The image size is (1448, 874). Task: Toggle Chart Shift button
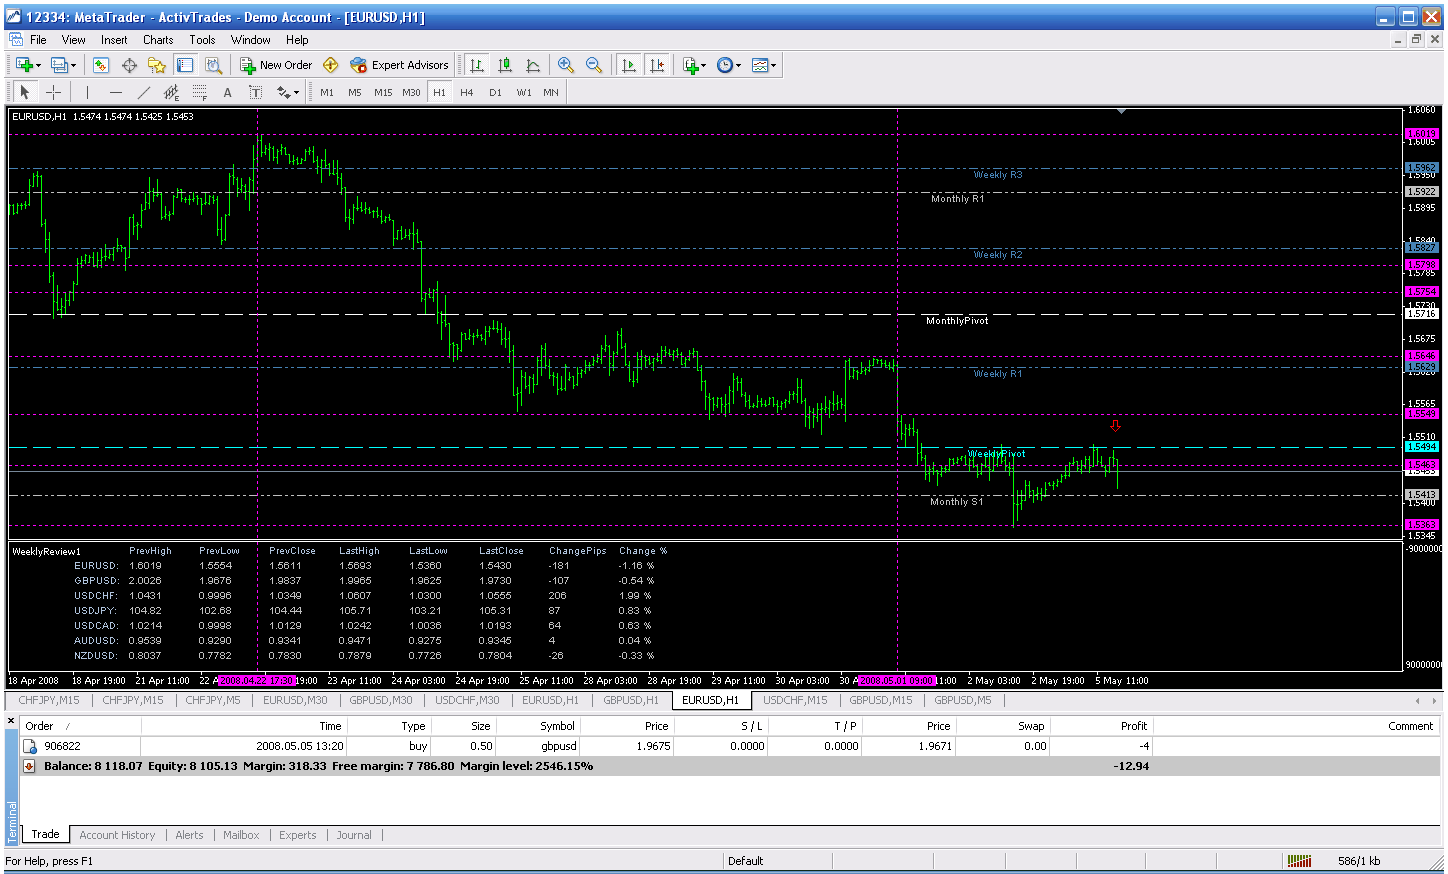pos(656,65)
